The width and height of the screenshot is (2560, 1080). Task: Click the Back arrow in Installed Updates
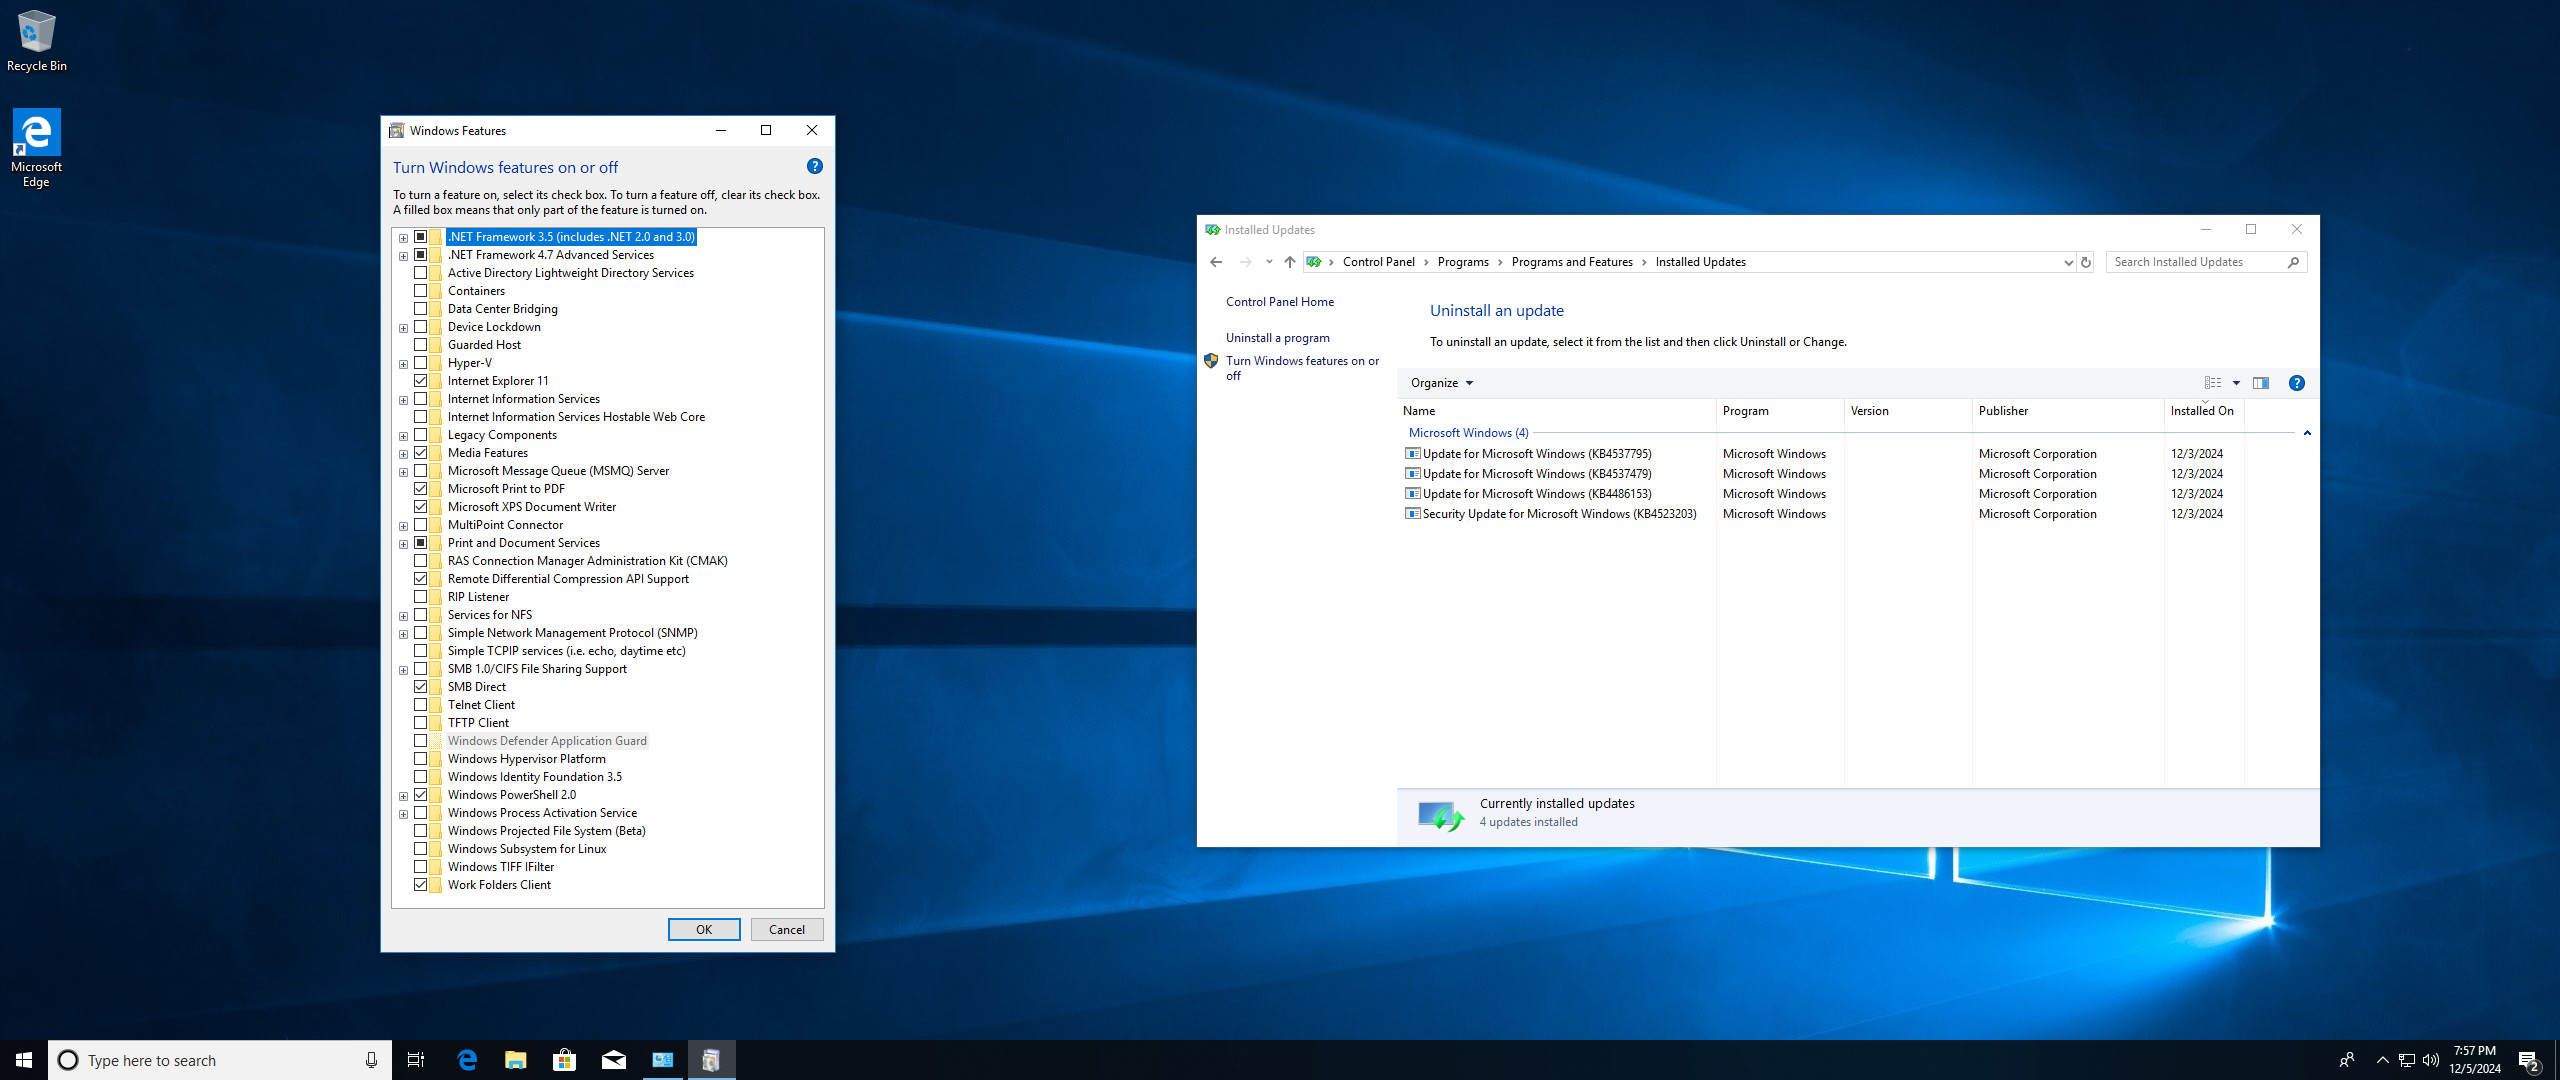coord(1216,262)
